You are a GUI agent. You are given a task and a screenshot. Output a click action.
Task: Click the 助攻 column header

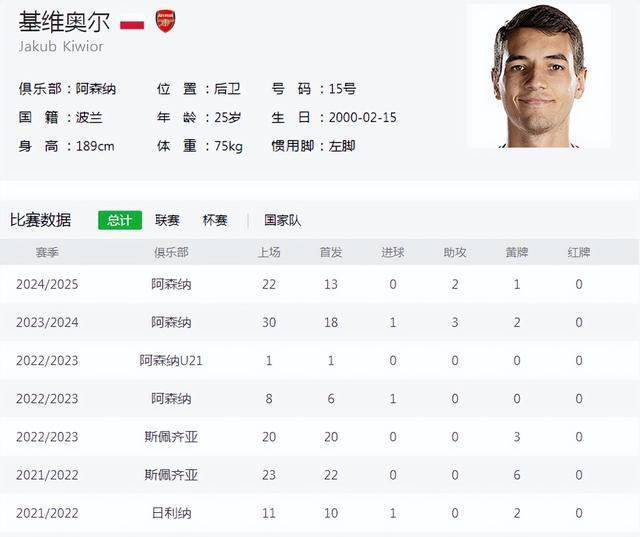coord(455,253)
